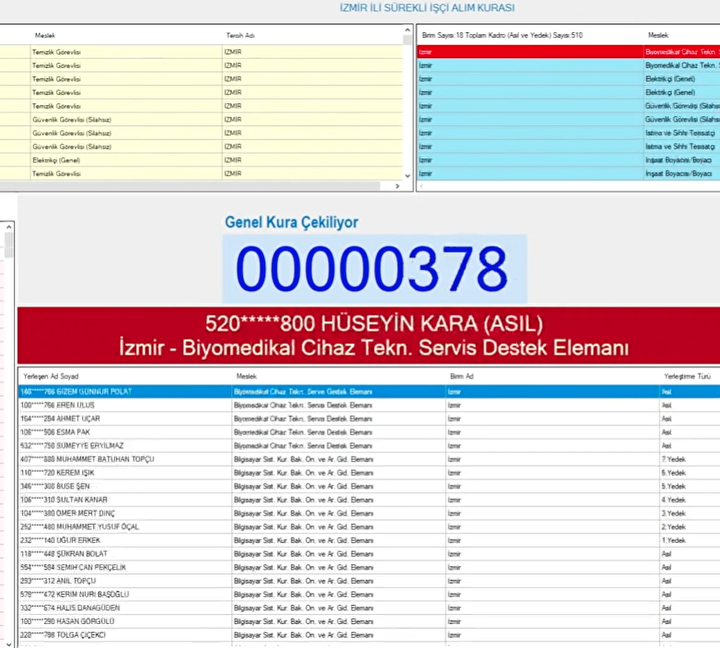720x648 pixels.
Task: Select the 'SULTAN KANAR' row
Action: point(369,500)
